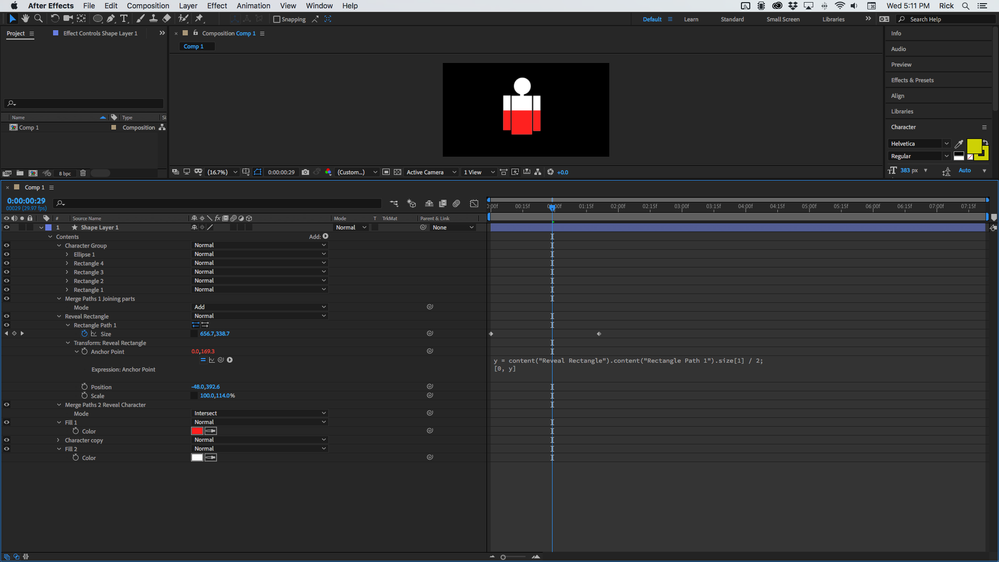The height and width of the screenshot is (562, 999).
Task: Toggle the Size property stopwatch
Action: (x=84, y=334)
